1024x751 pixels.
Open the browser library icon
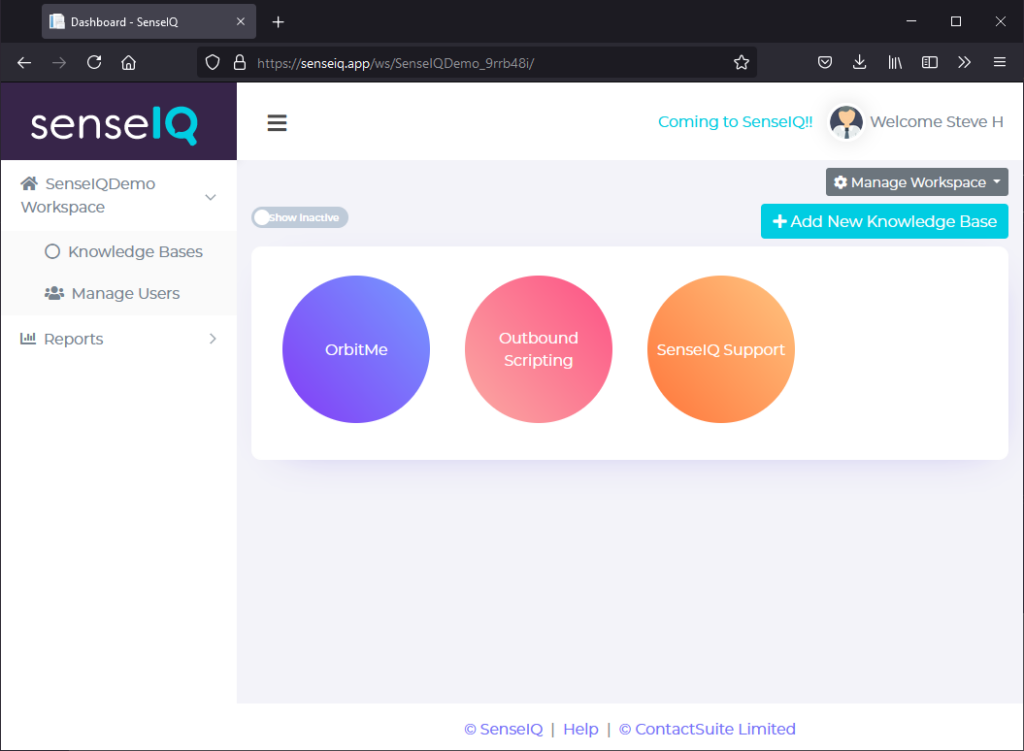tap(894, 61)
